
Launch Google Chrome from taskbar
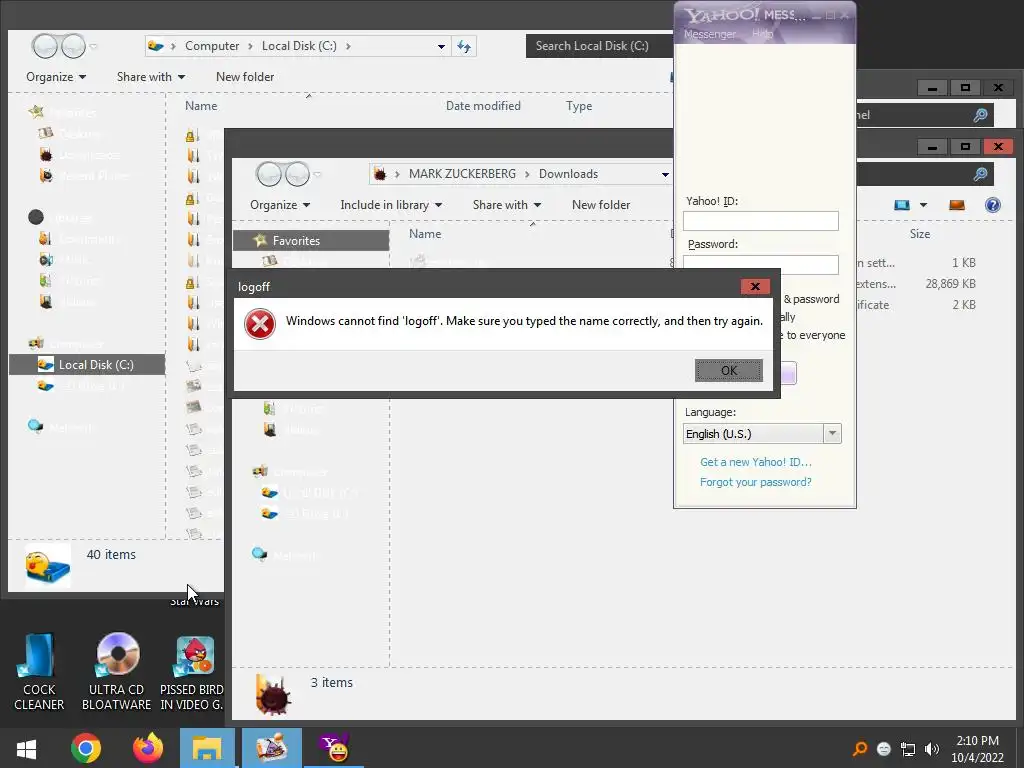click(86, 748)
